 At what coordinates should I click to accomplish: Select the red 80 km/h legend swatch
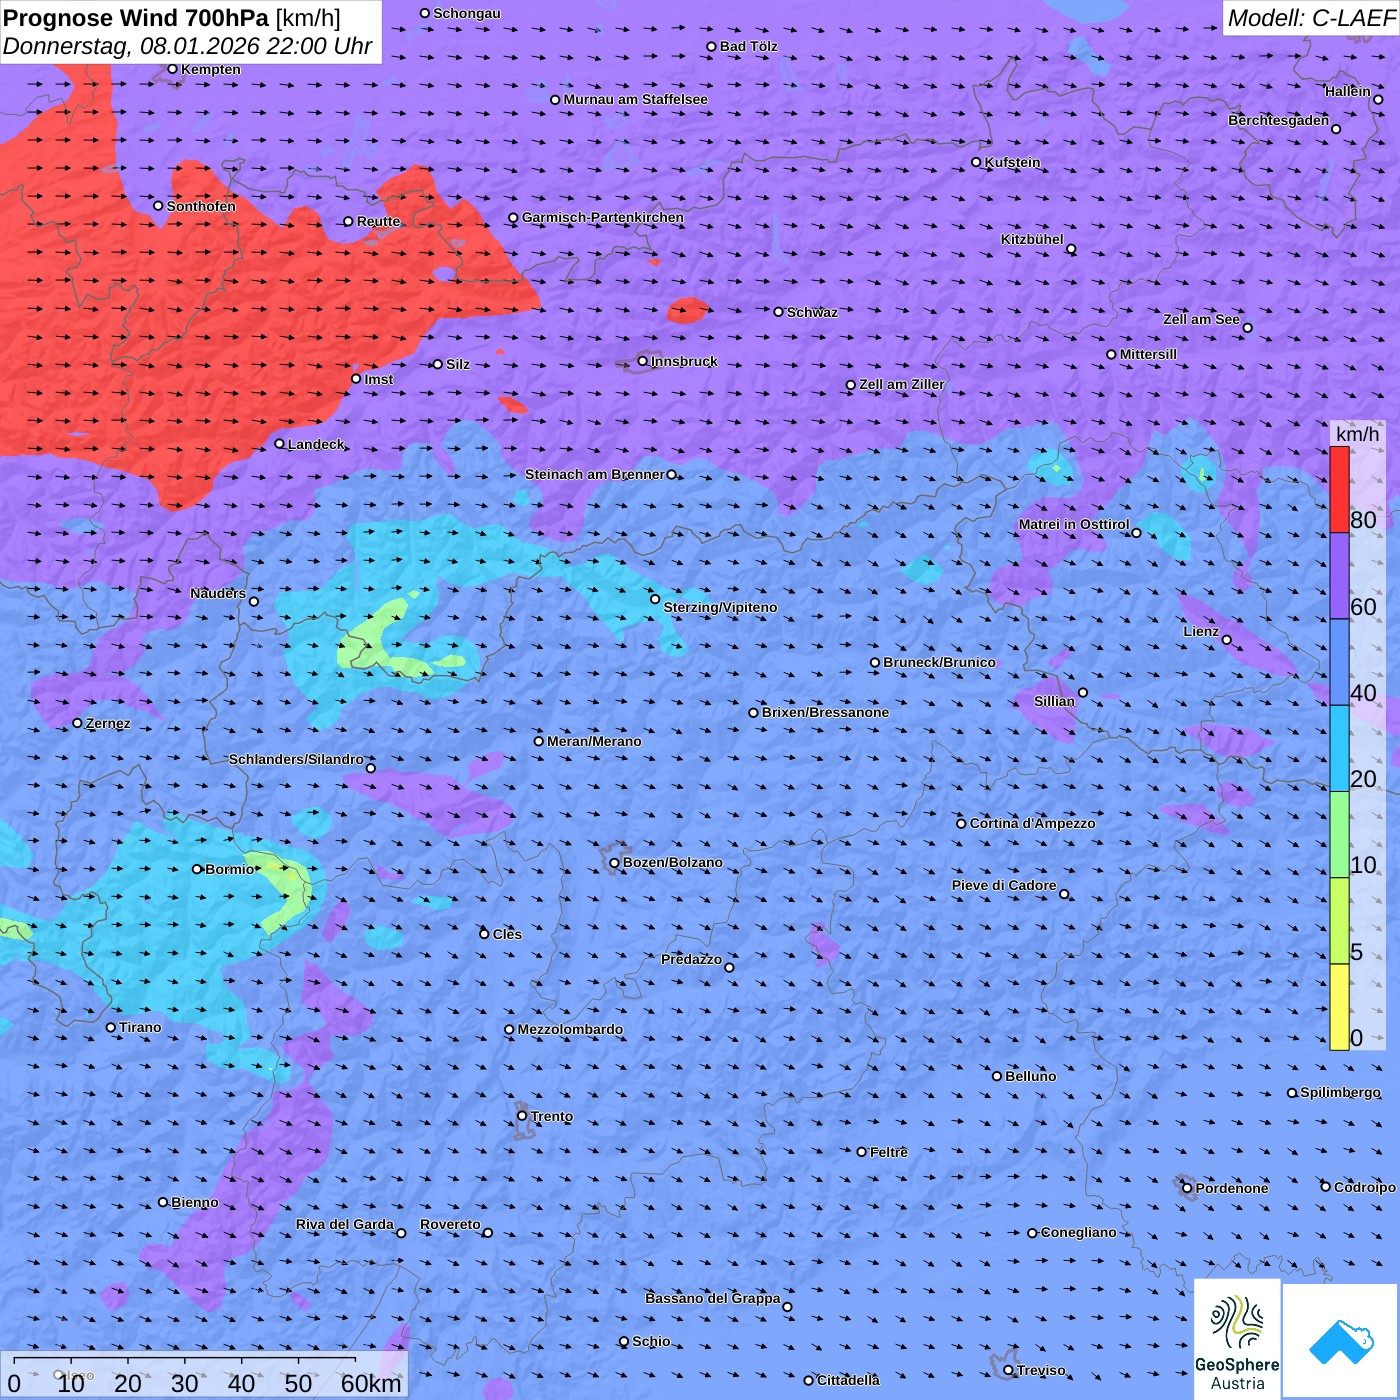tap(1339, 490)
